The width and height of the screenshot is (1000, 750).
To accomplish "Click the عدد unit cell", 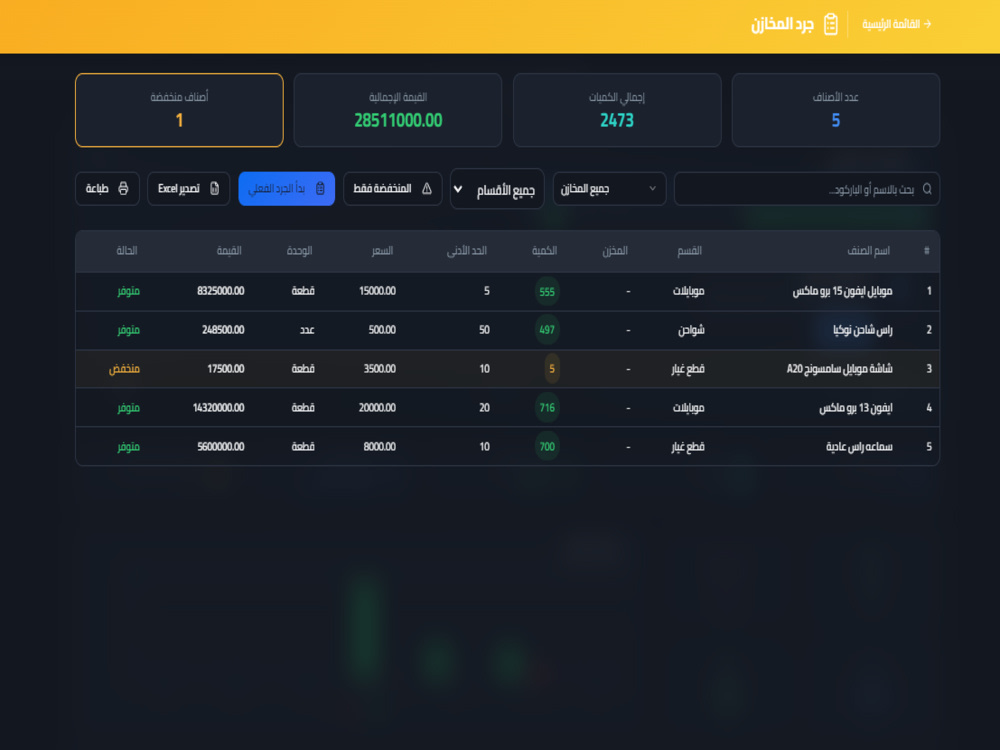I will click(x=307, y=330).
